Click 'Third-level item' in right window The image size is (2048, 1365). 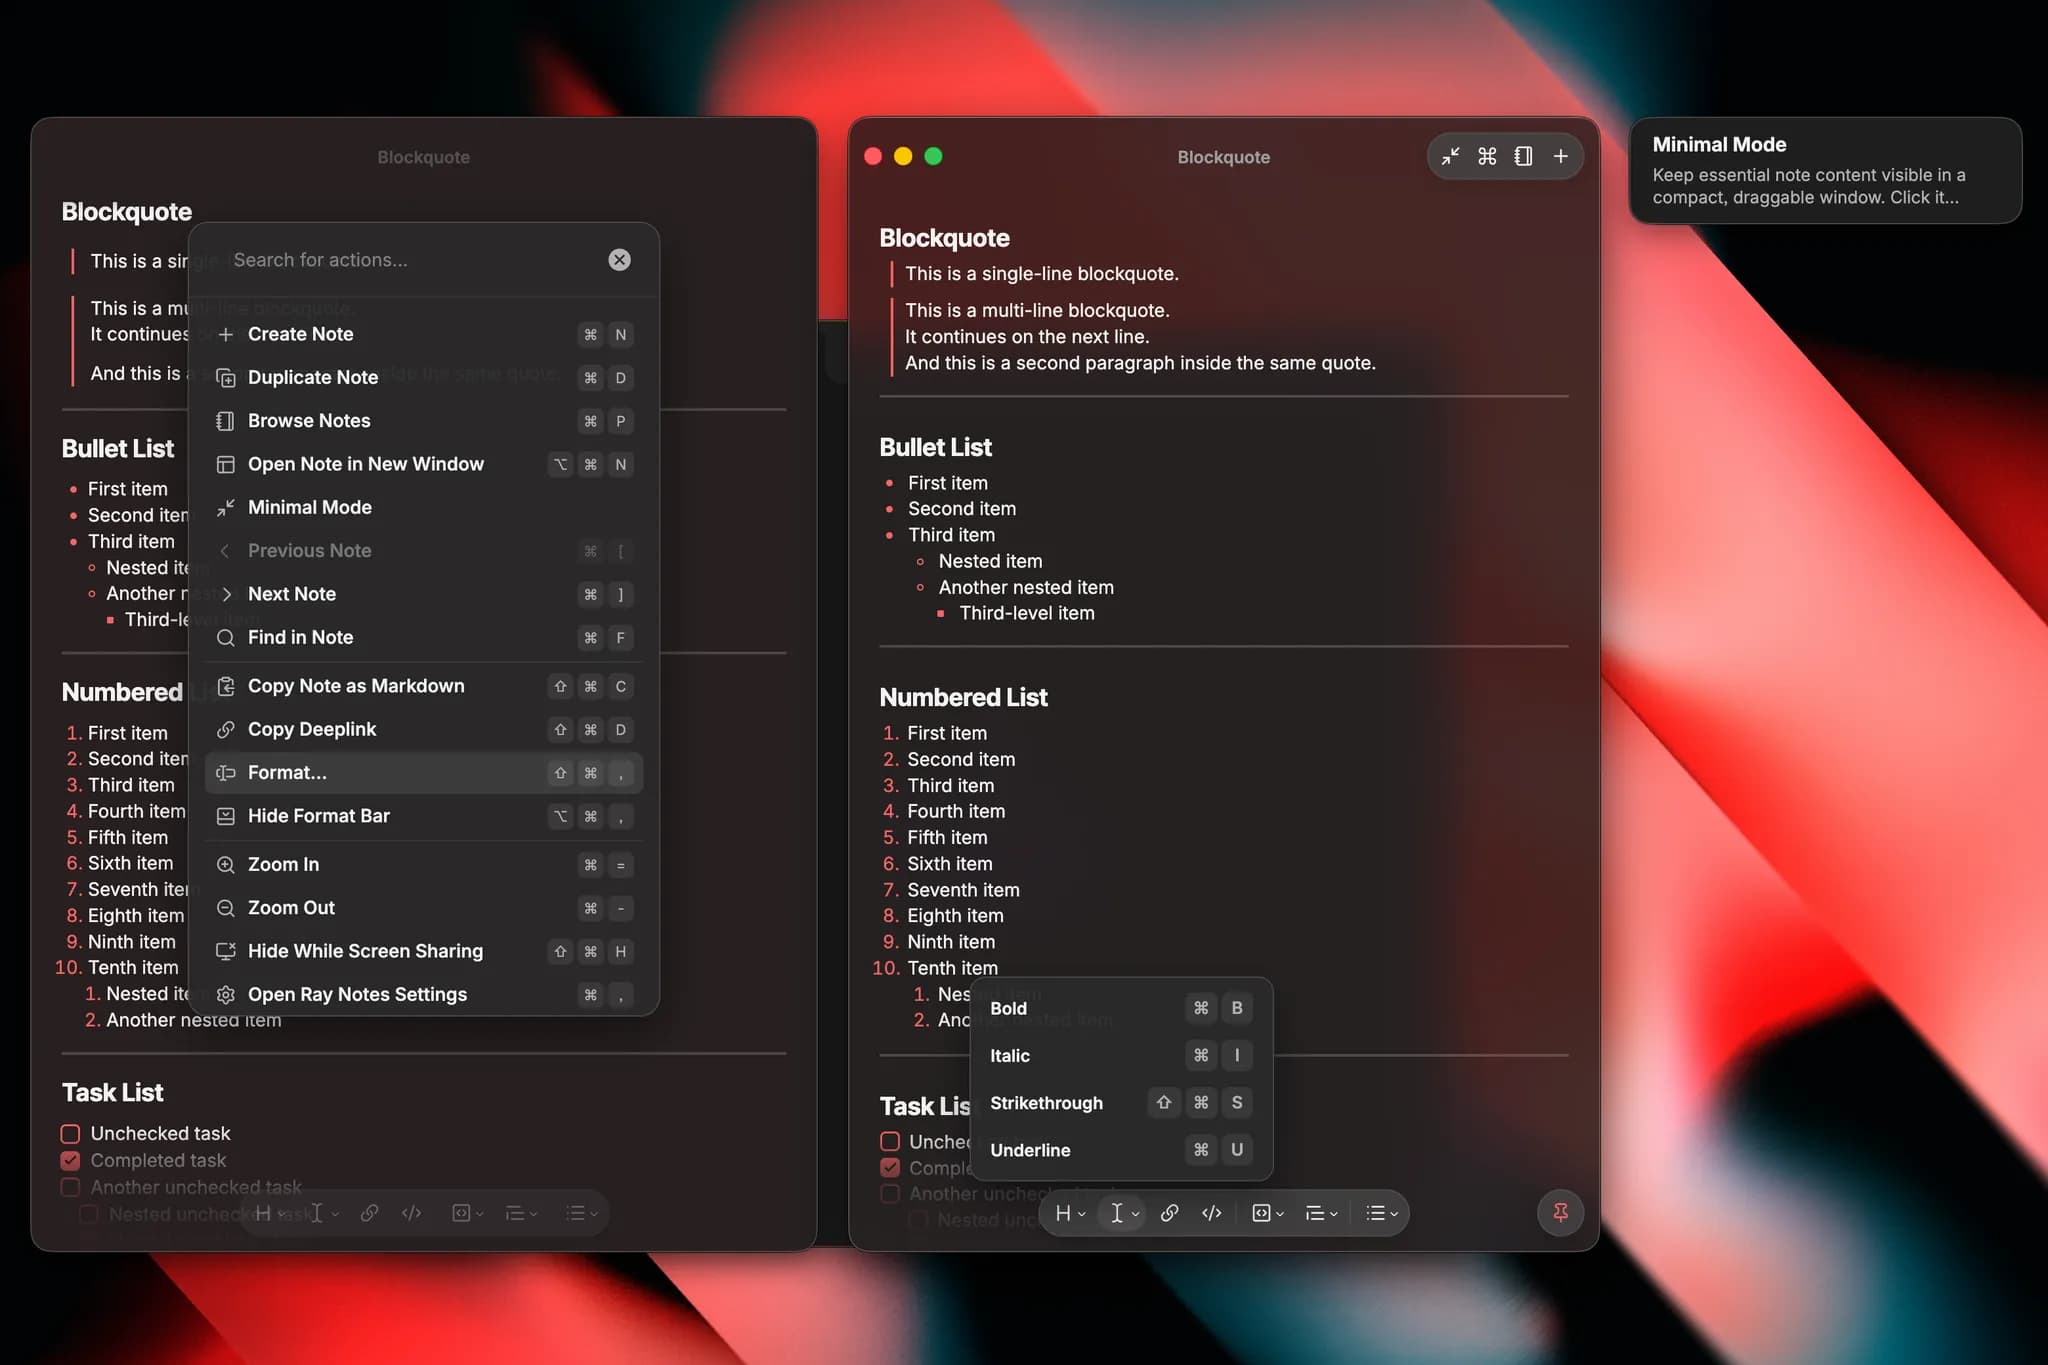click(x=1027, y=613)
